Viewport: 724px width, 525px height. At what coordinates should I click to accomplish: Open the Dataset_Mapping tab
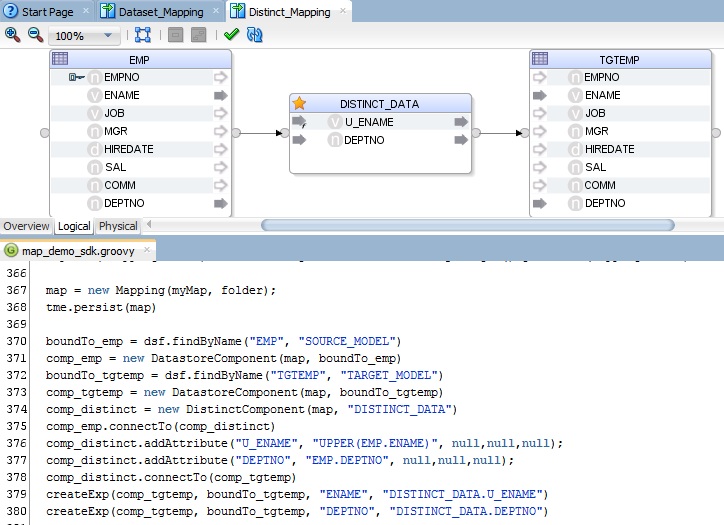coord(160,11)
